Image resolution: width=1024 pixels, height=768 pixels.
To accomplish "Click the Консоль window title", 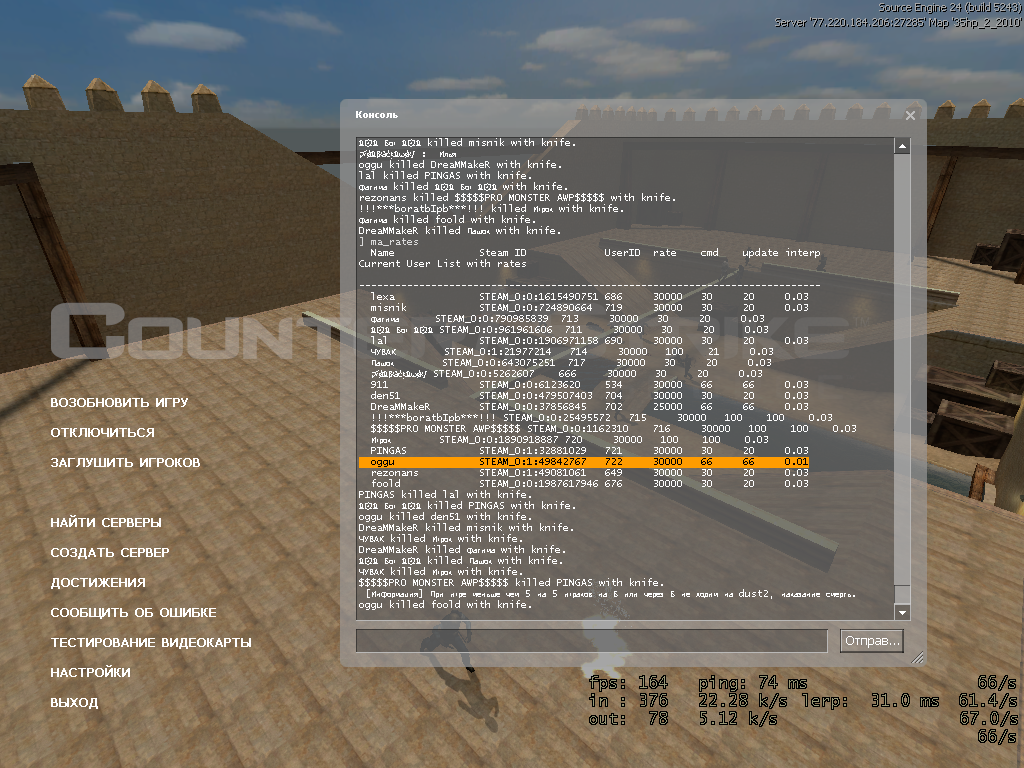I will click(x=376, y=115).
